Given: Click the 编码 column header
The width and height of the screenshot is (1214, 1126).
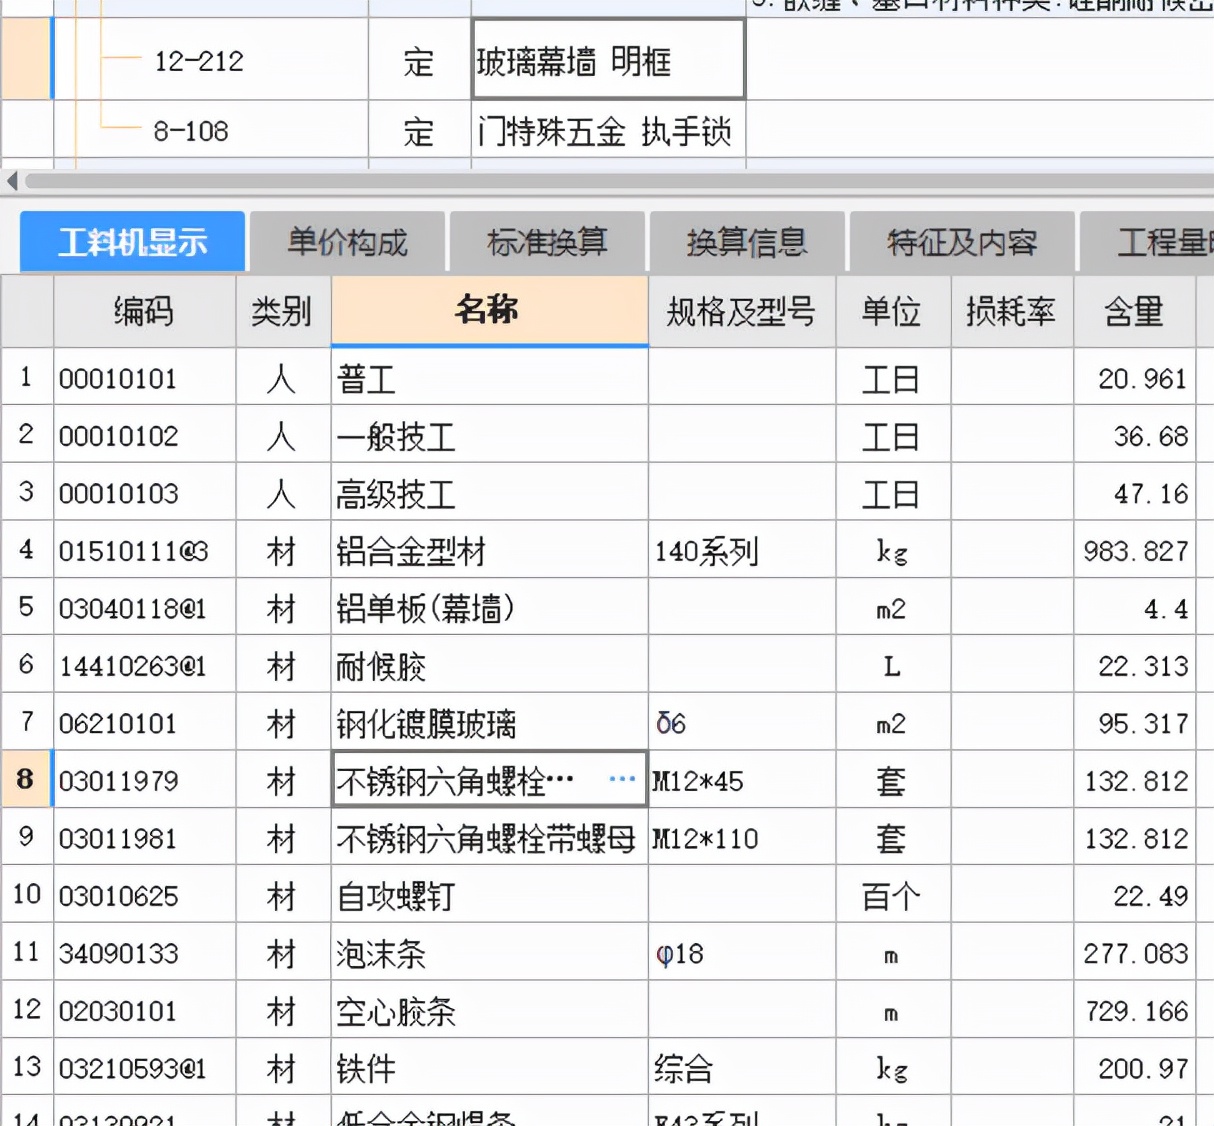Looking at the screenshot, I should coord(144,311).
